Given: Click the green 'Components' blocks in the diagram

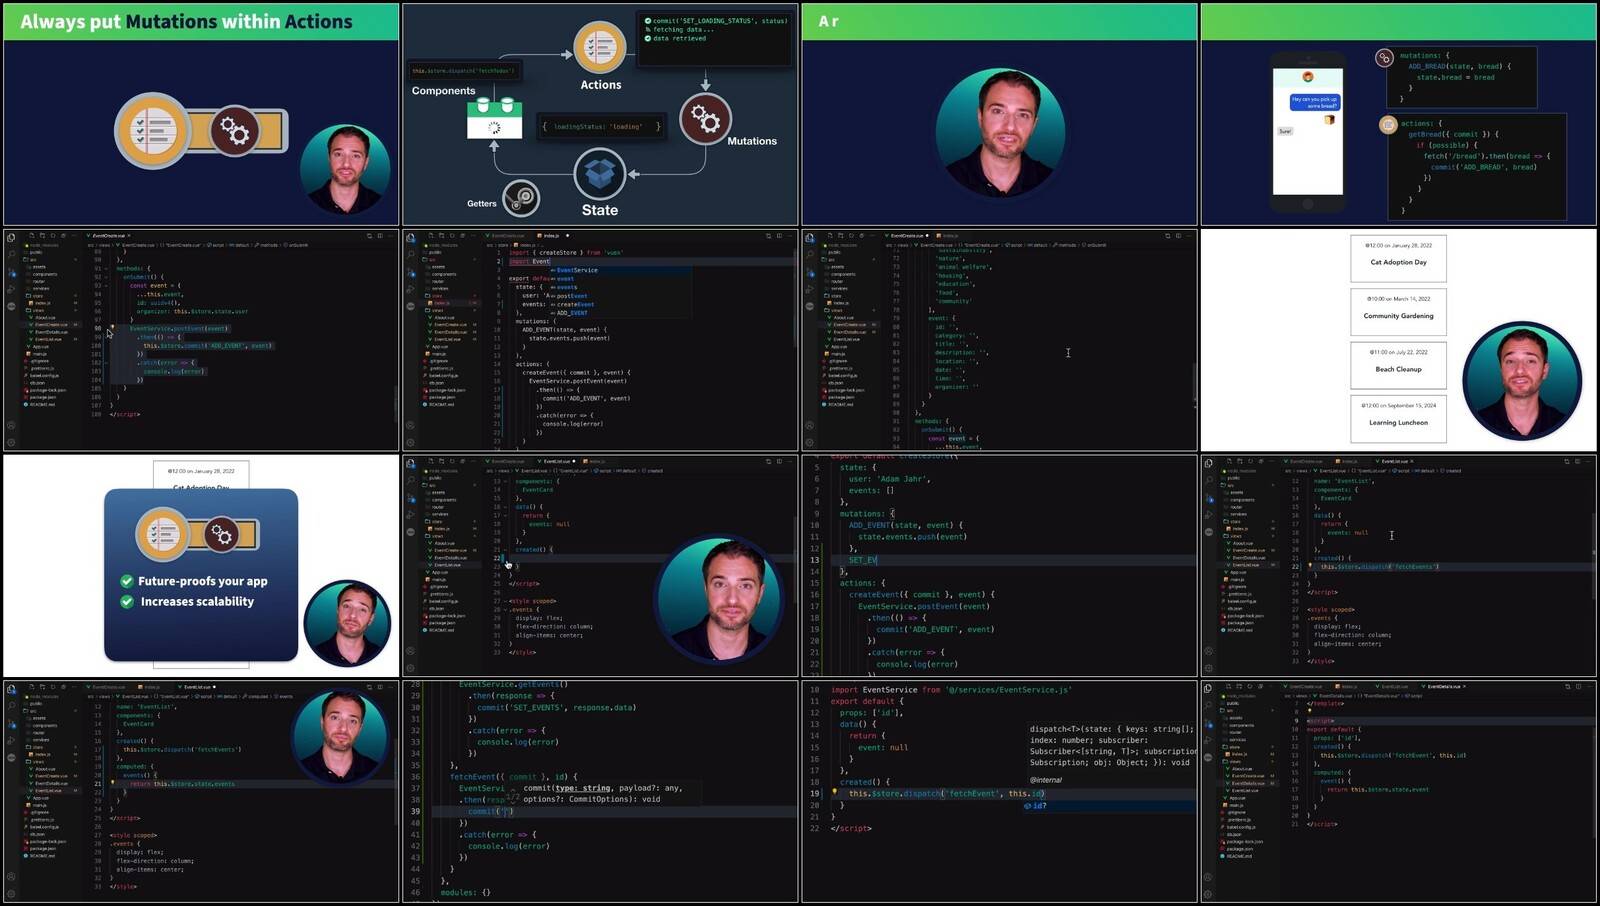Looking at the screenshot, I should click(x=494, y=117).
